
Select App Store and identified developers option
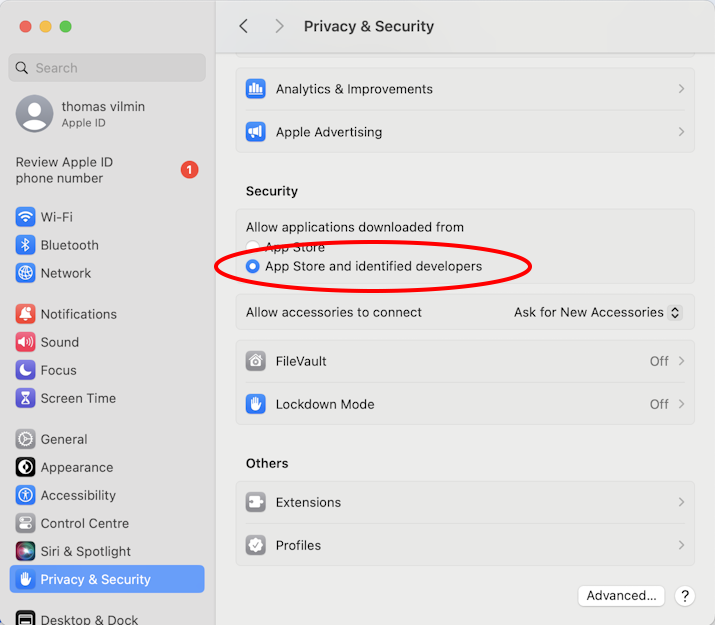pyautogui.click(x=253, y=266)
